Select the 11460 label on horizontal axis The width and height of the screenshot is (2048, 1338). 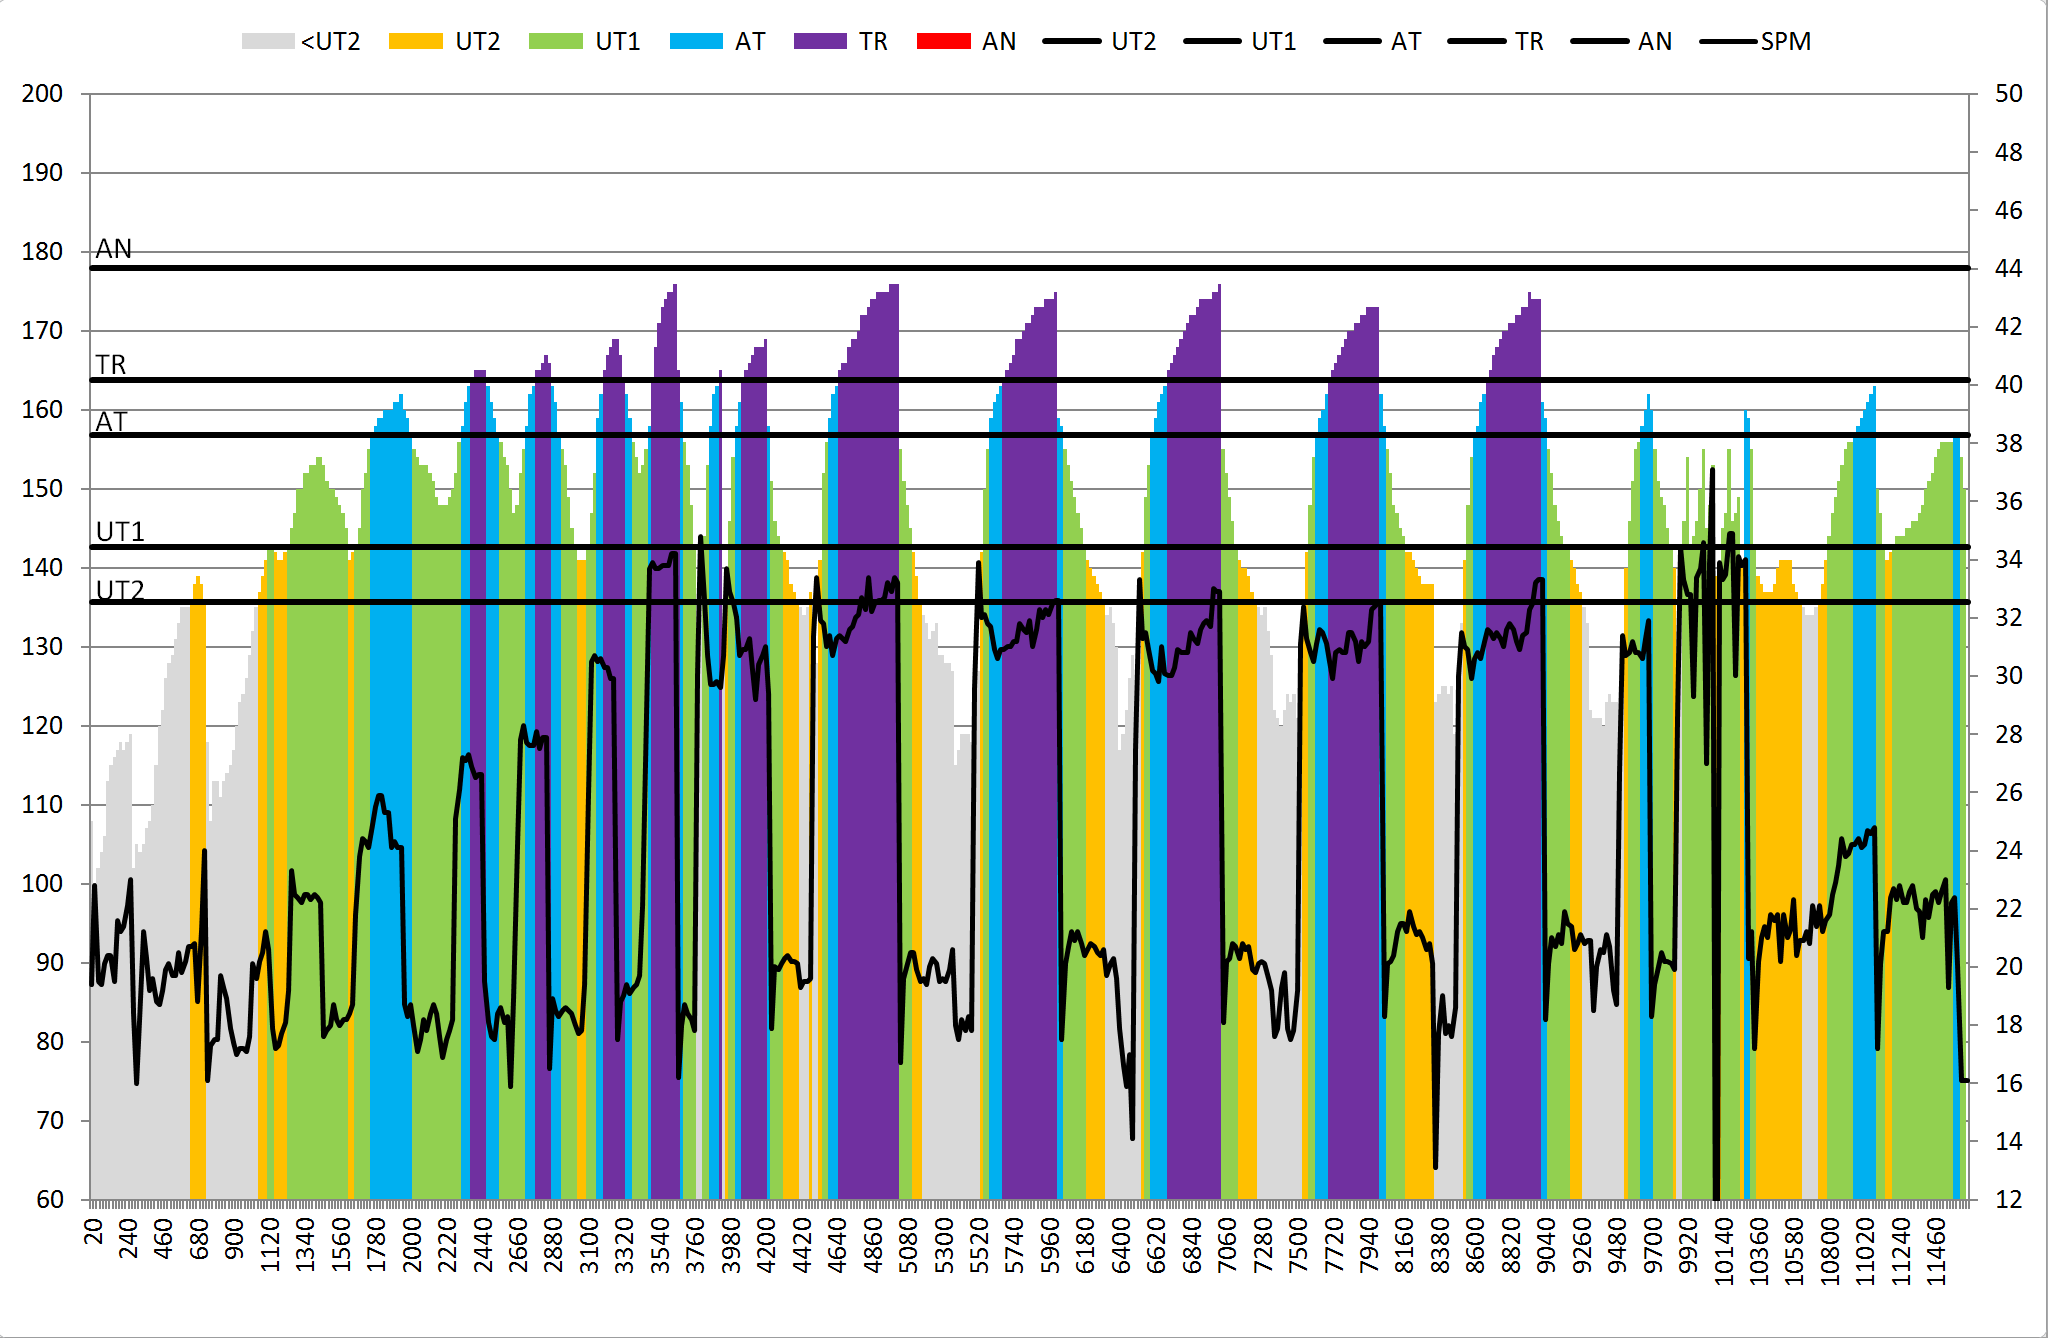coord(1937,1251)
